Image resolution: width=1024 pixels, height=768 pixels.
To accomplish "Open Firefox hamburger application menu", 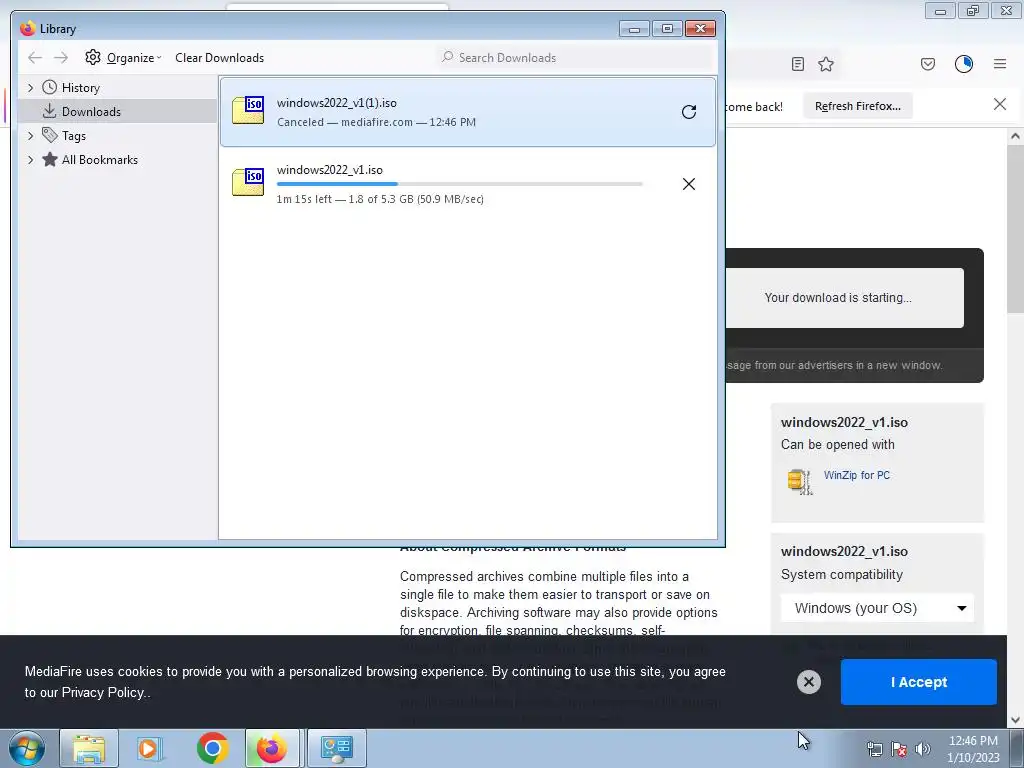I will (1000, 64).
